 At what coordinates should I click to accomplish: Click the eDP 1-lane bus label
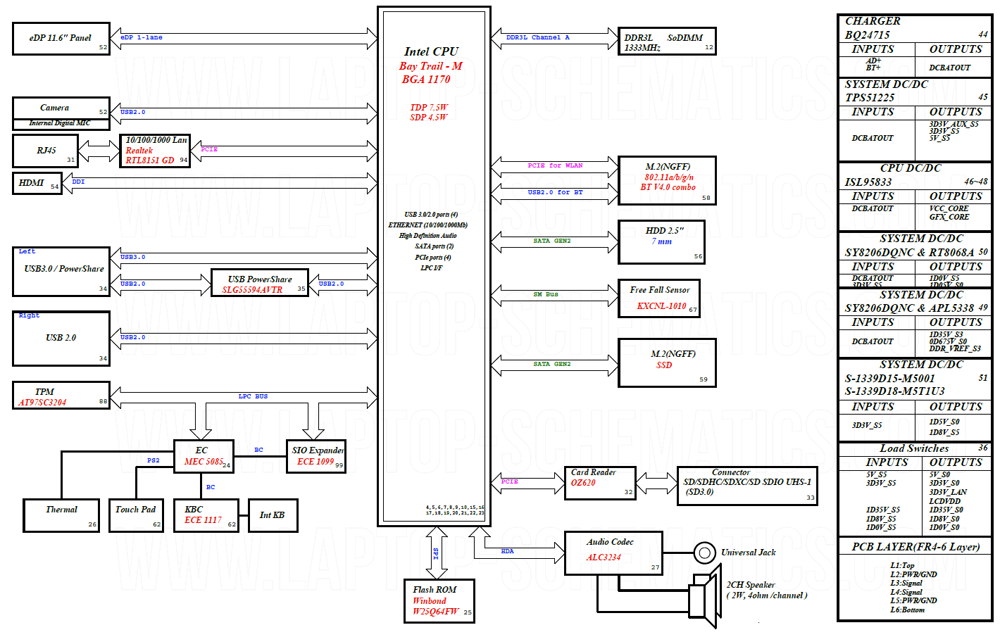(x=142, y=38)
